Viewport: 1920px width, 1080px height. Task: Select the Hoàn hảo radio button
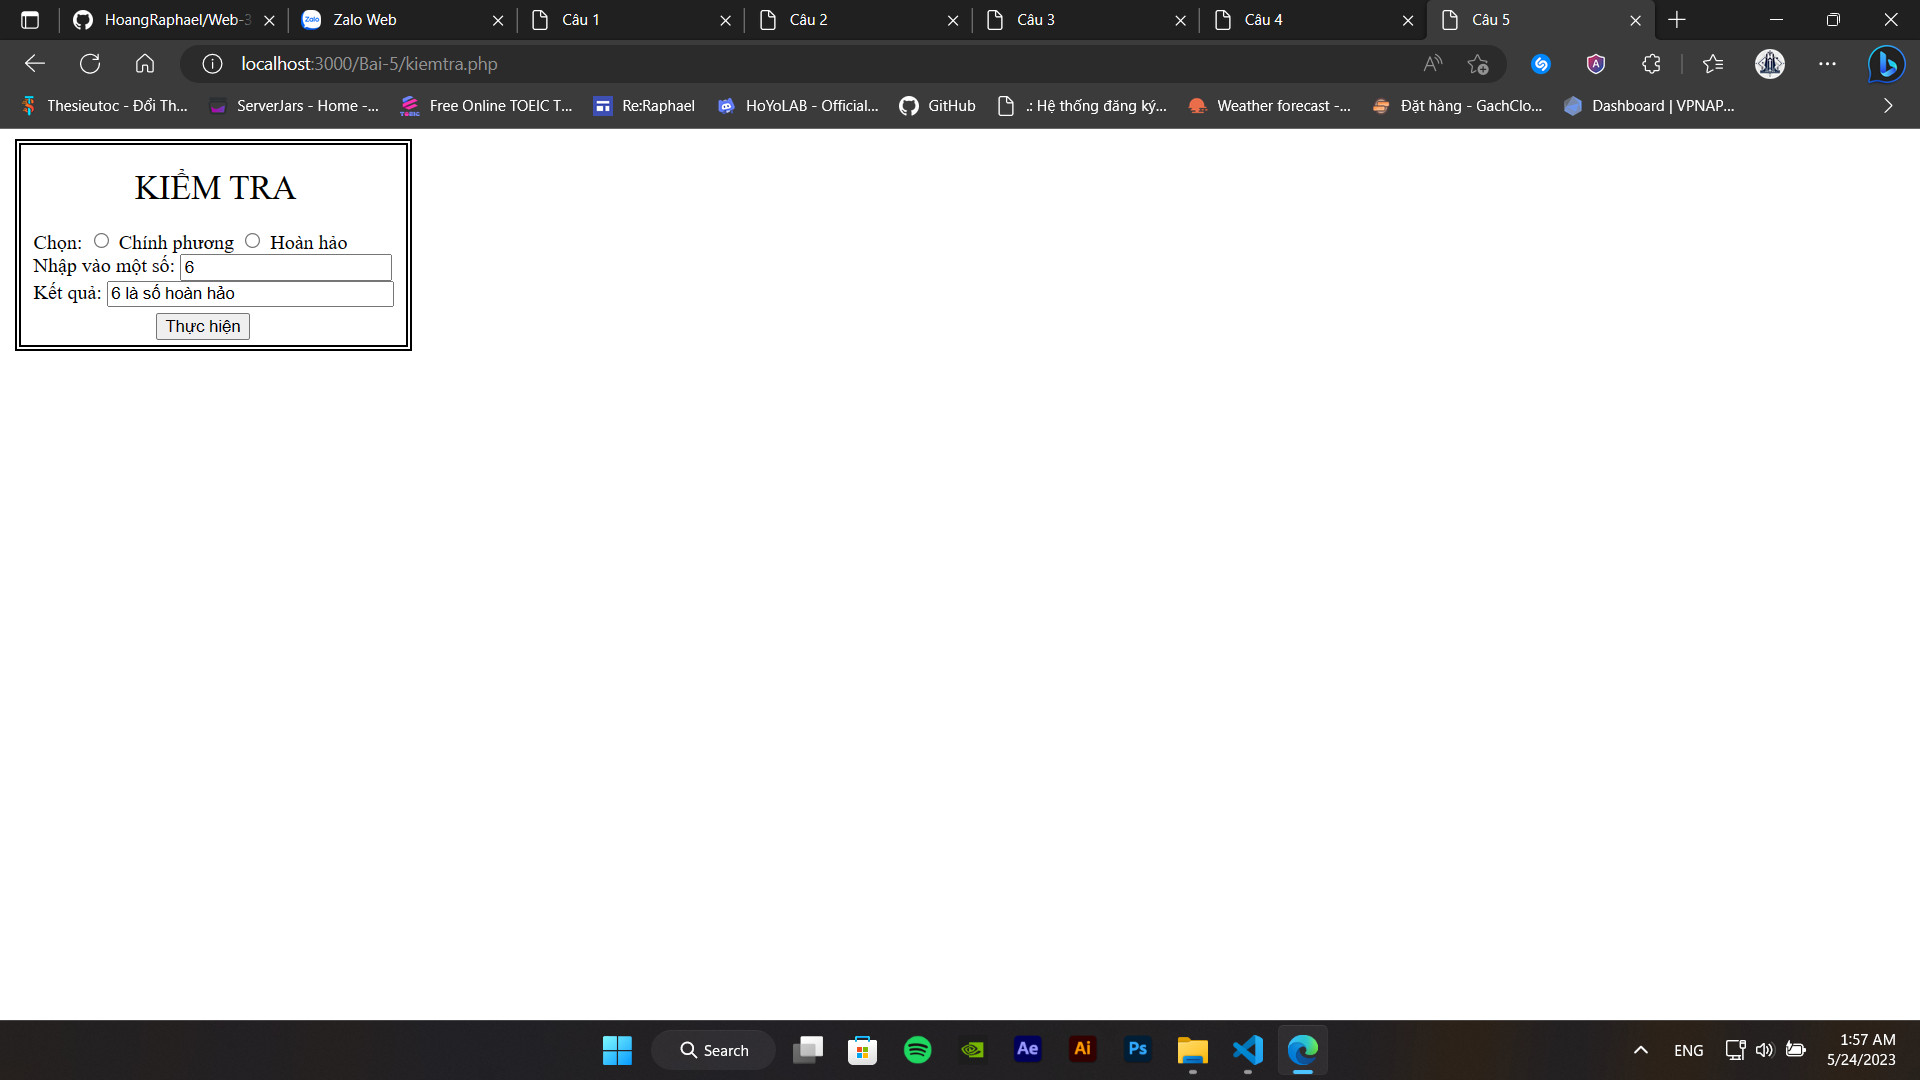coord(252,240)
